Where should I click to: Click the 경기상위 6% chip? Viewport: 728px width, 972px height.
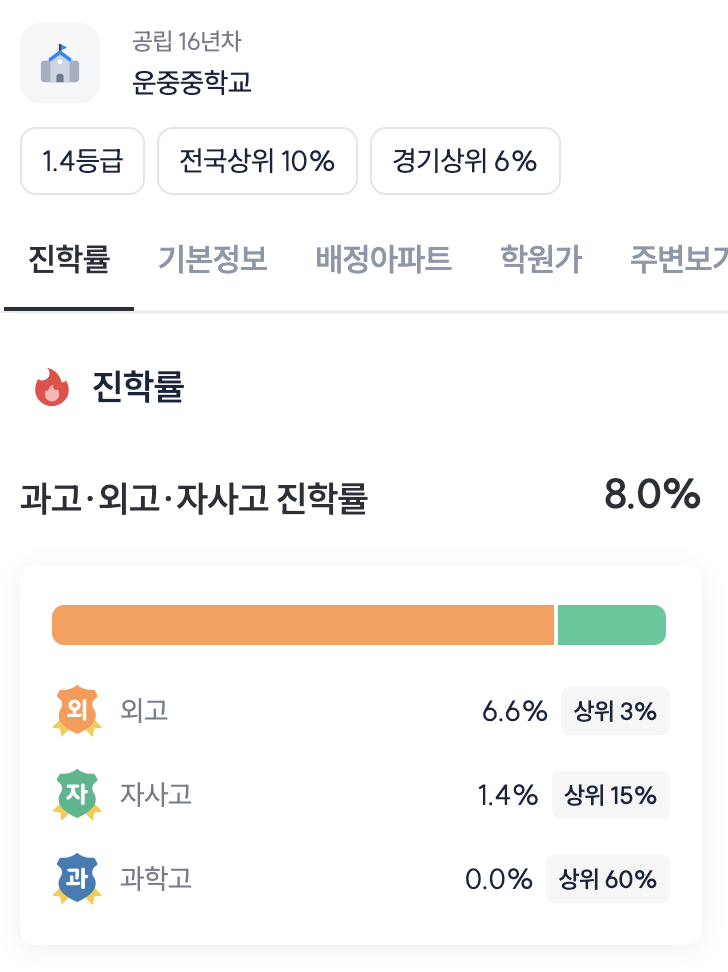(x=465, y=161)
